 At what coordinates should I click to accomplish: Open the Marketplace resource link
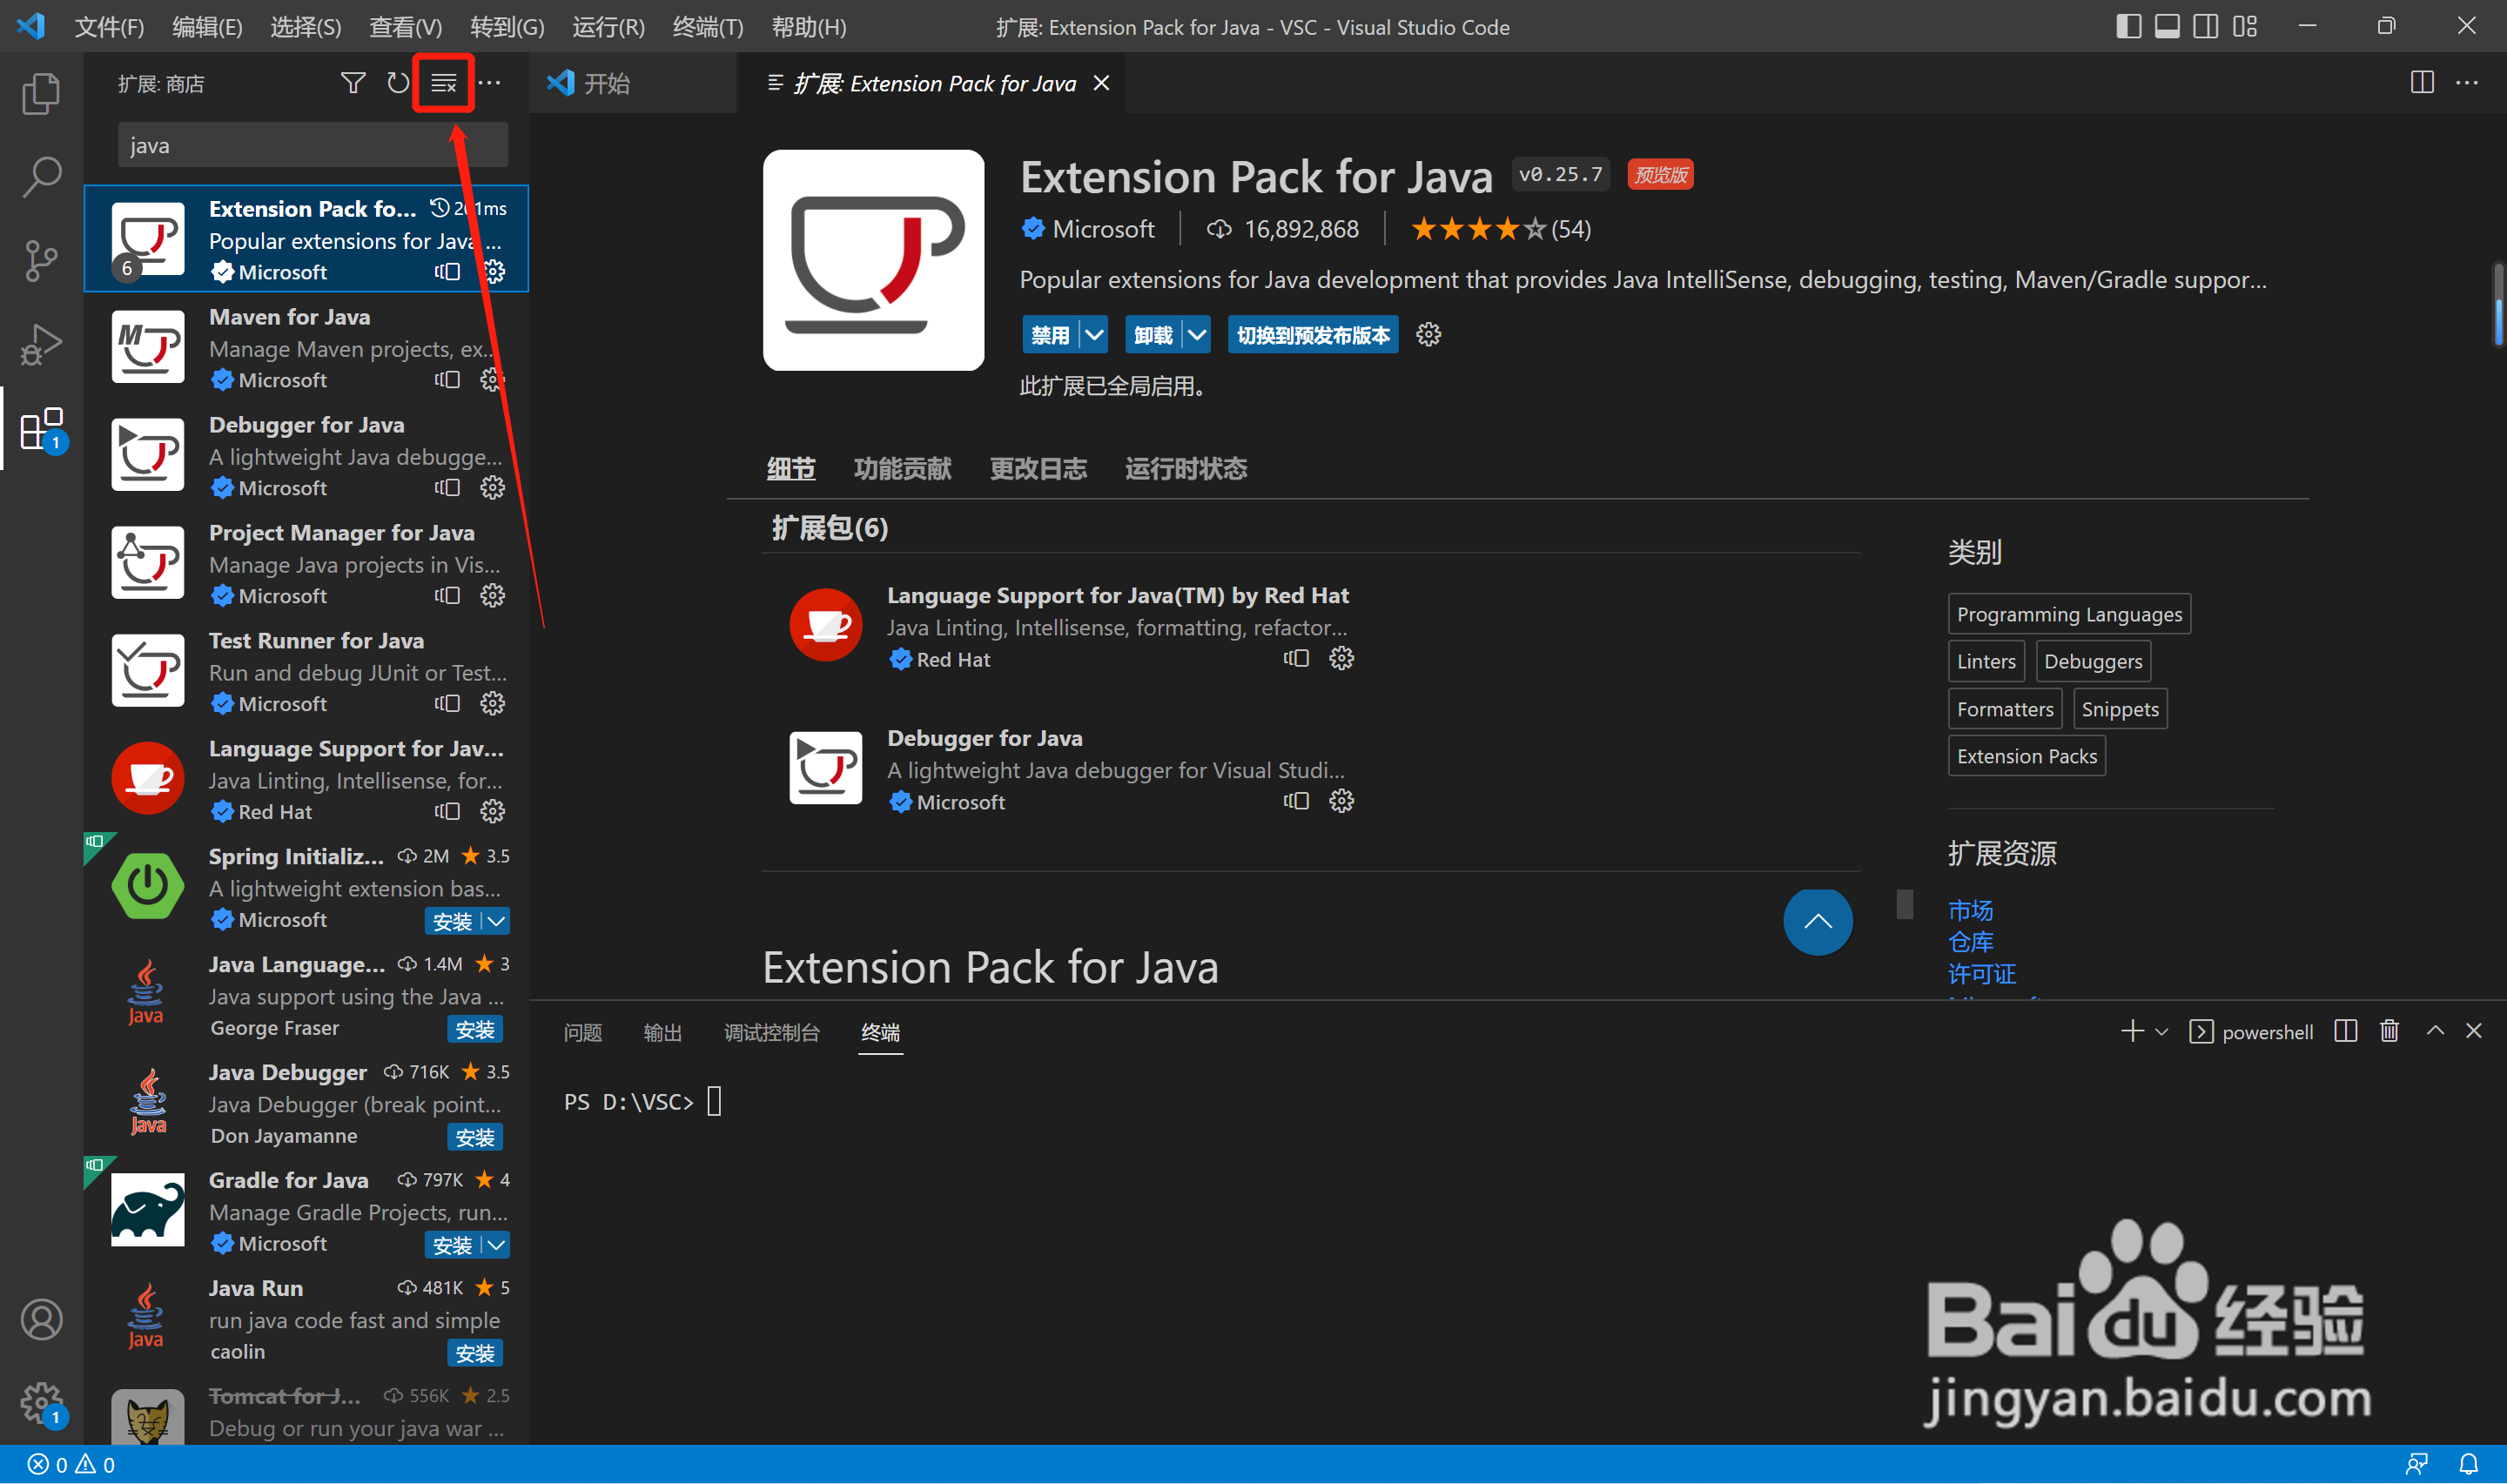pos(1970,910)
